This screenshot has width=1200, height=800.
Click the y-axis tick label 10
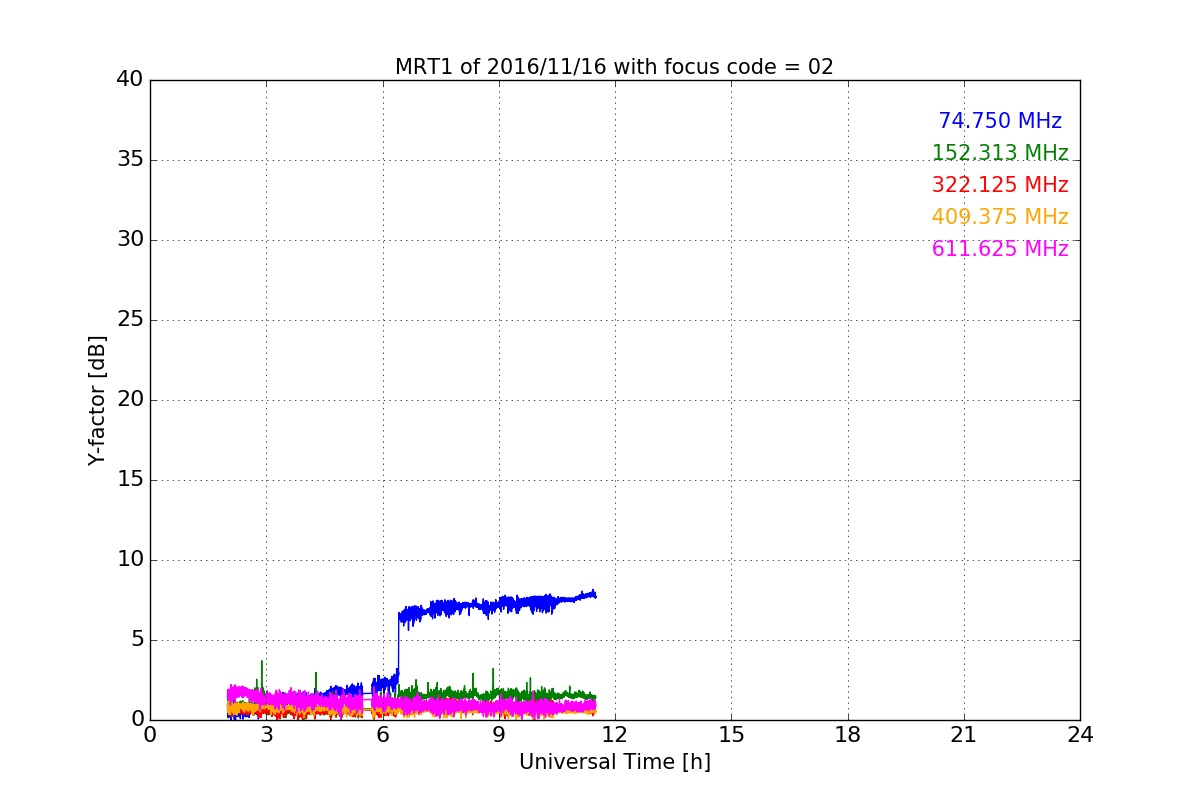(130, 560)
